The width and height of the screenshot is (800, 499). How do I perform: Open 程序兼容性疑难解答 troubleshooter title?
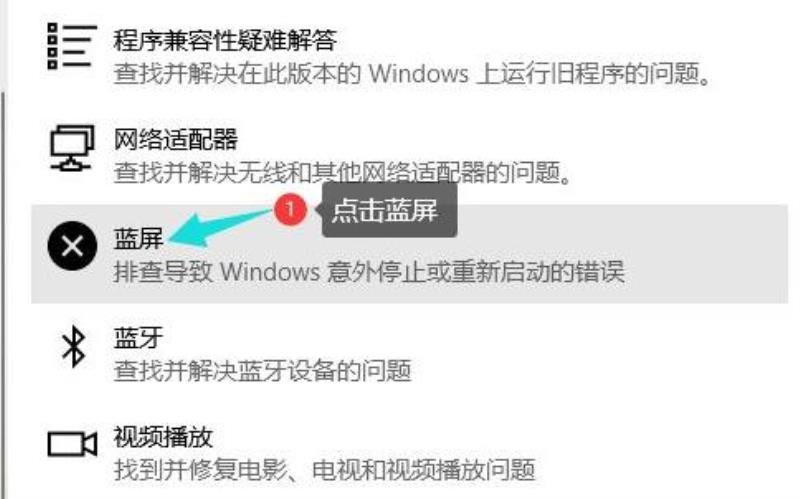(225, 40)
